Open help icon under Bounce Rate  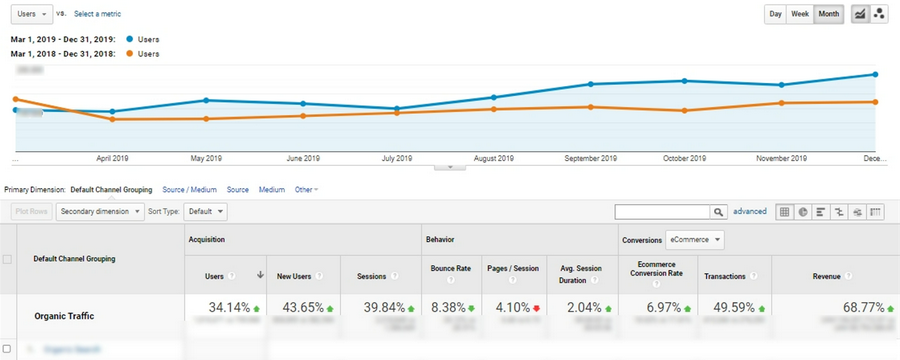(x=451, y=281)
